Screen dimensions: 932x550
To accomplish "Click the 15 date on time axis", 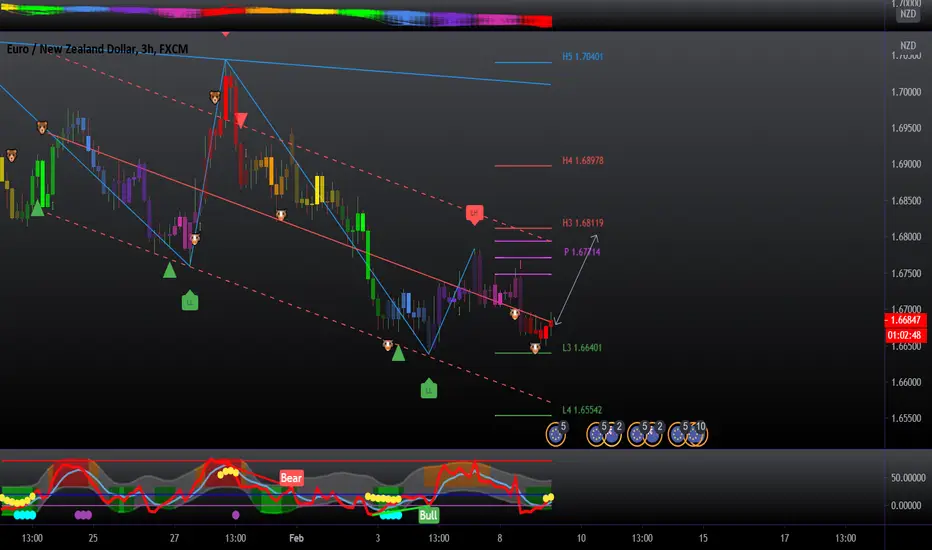I will tap(703, 538).
